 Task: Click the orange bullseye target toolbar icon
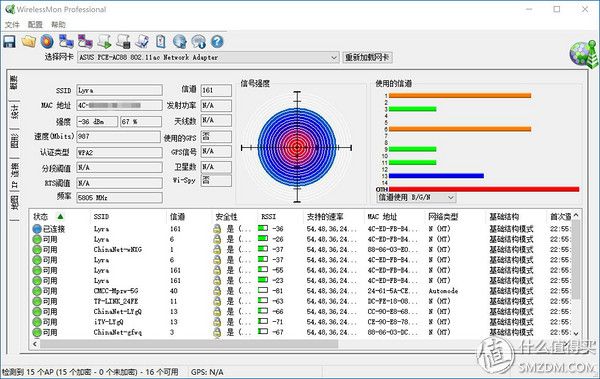(47, 41)
